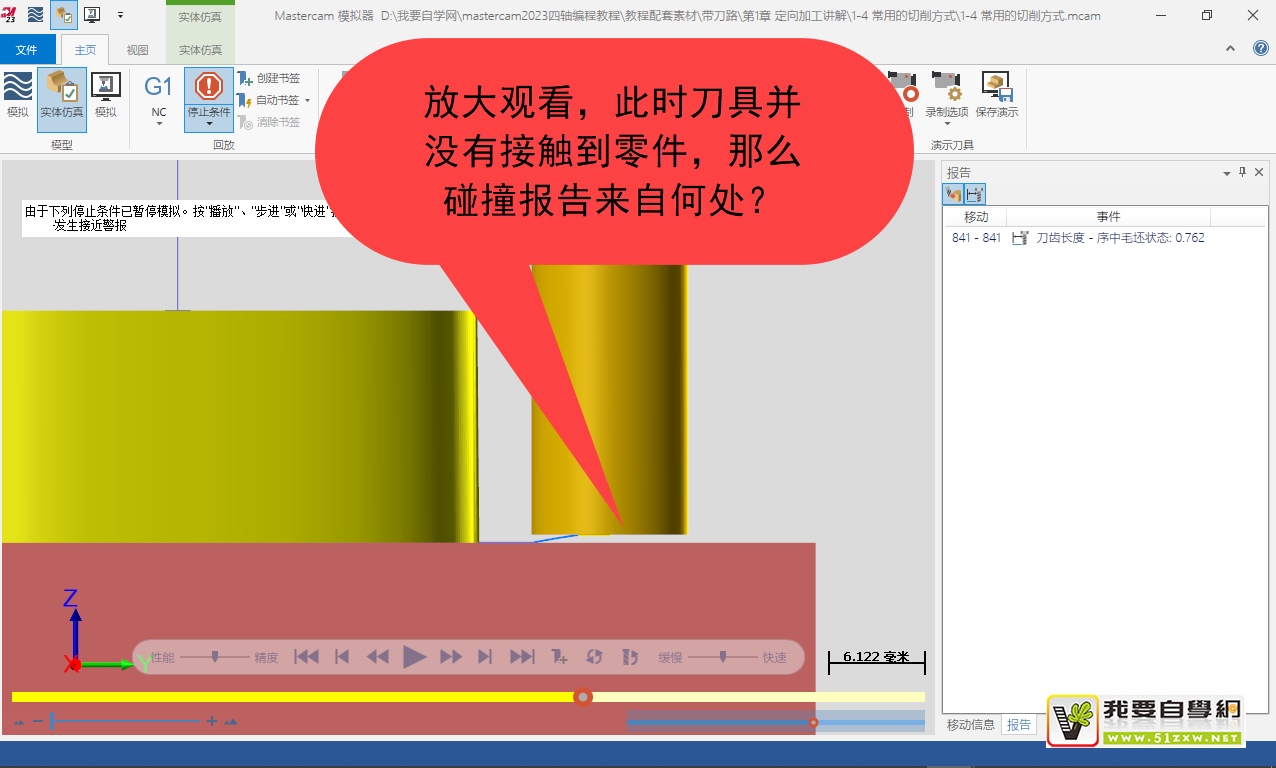Select the 841 - 841 report row

1077,238
